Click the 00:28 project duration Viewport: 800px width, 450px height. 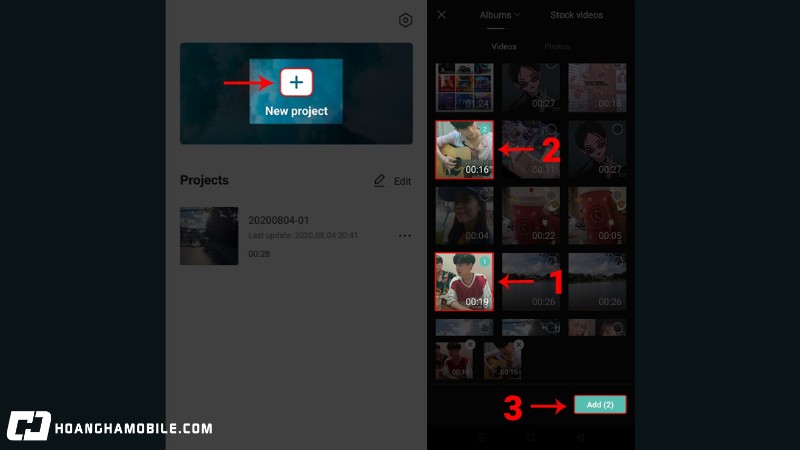[x=259, y=254]
